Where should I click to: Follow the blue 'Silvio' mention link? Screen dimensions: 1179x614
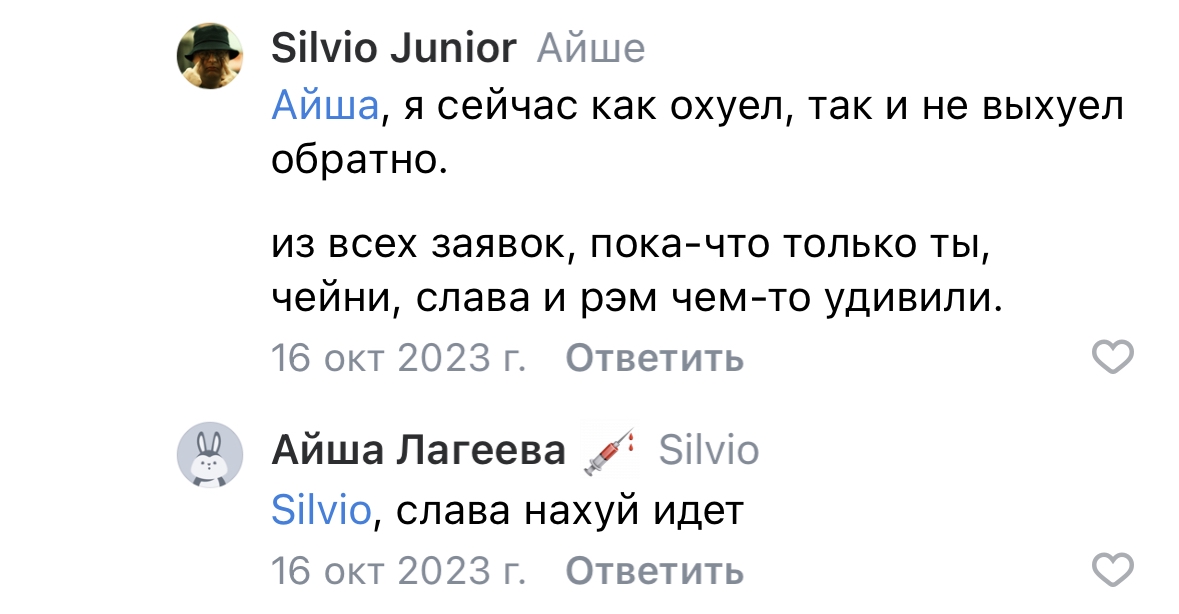coord(321,510)
